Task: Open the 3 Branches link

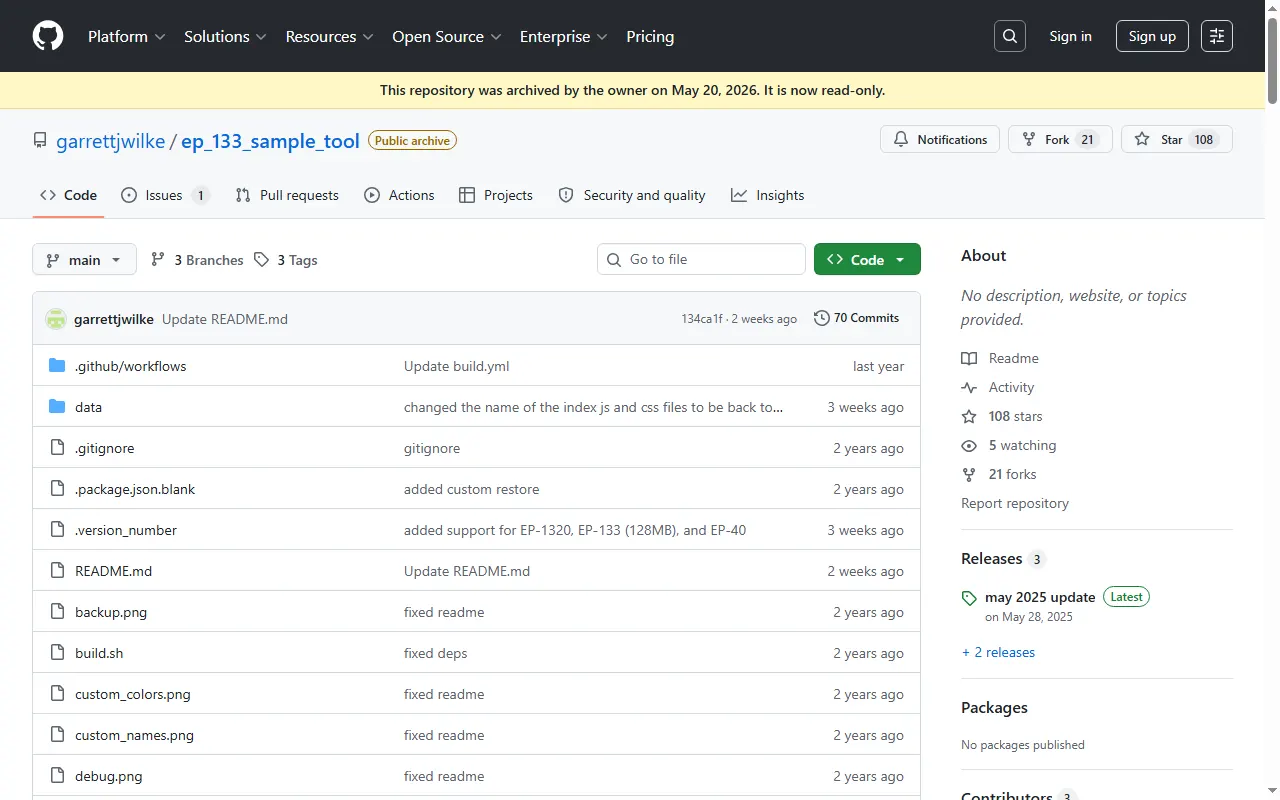Action: [x=197, y=260]
